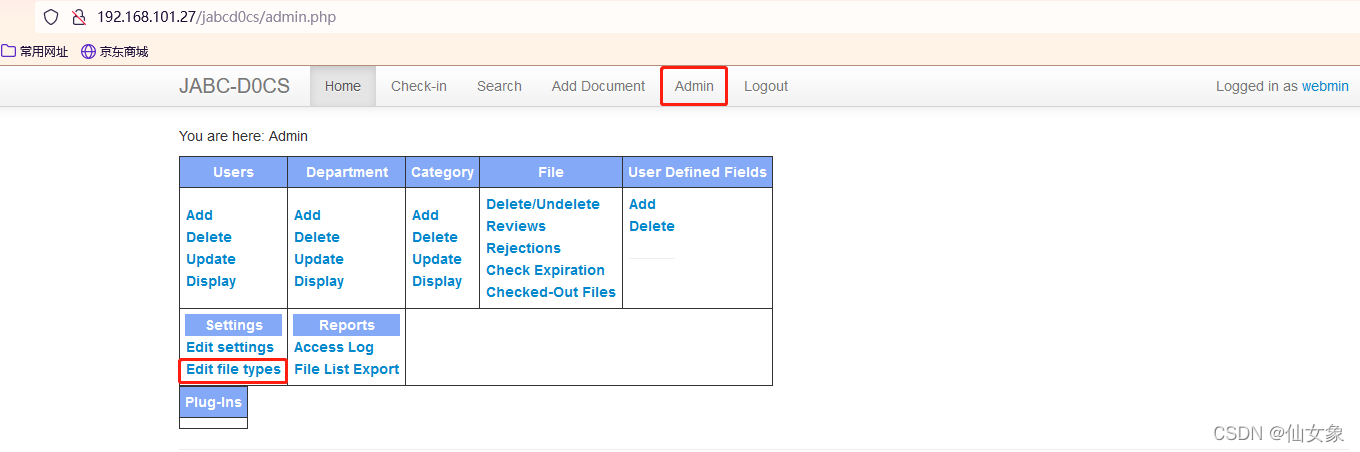Open Delete/Undelete under File
The height and width of the screenshot is (452, 1360).
tap(543, 204)
